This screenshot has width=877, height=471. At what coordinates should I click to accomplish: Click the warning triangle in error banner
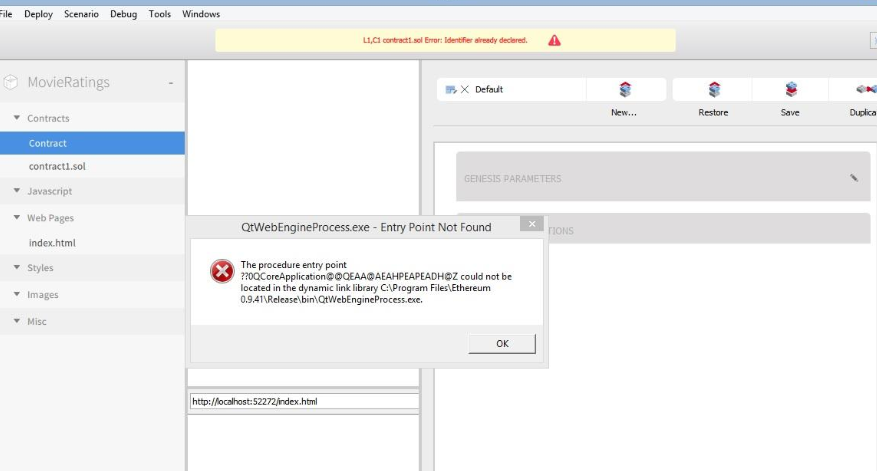554,40
